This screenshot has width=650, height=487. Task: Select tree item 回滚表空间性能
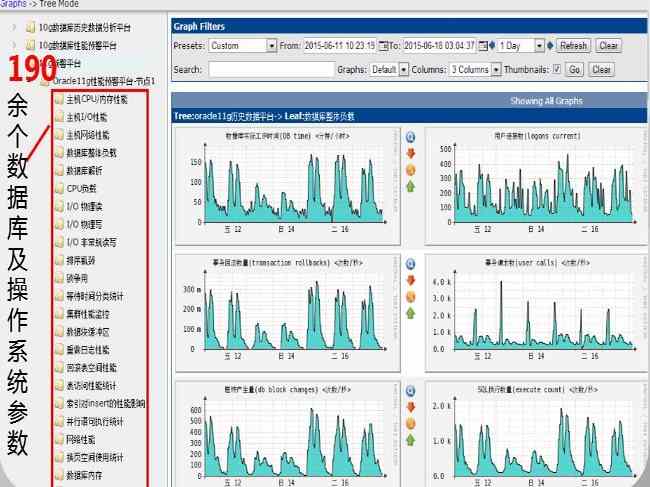point(92,368)
